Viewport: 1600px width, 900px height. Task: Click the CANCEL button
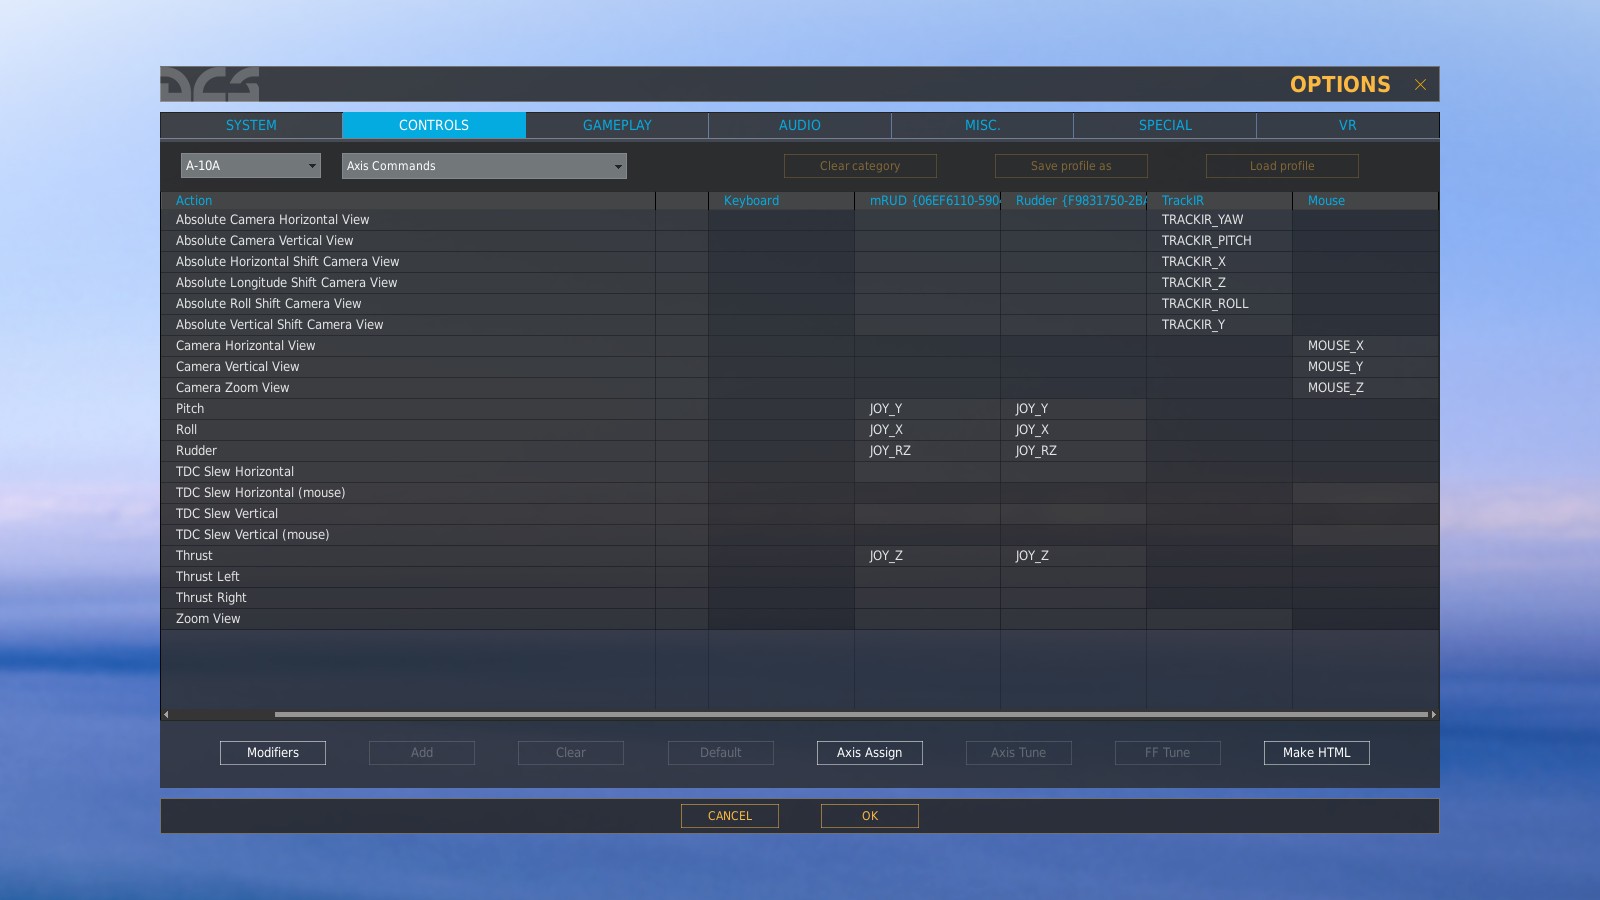[730, 816]
